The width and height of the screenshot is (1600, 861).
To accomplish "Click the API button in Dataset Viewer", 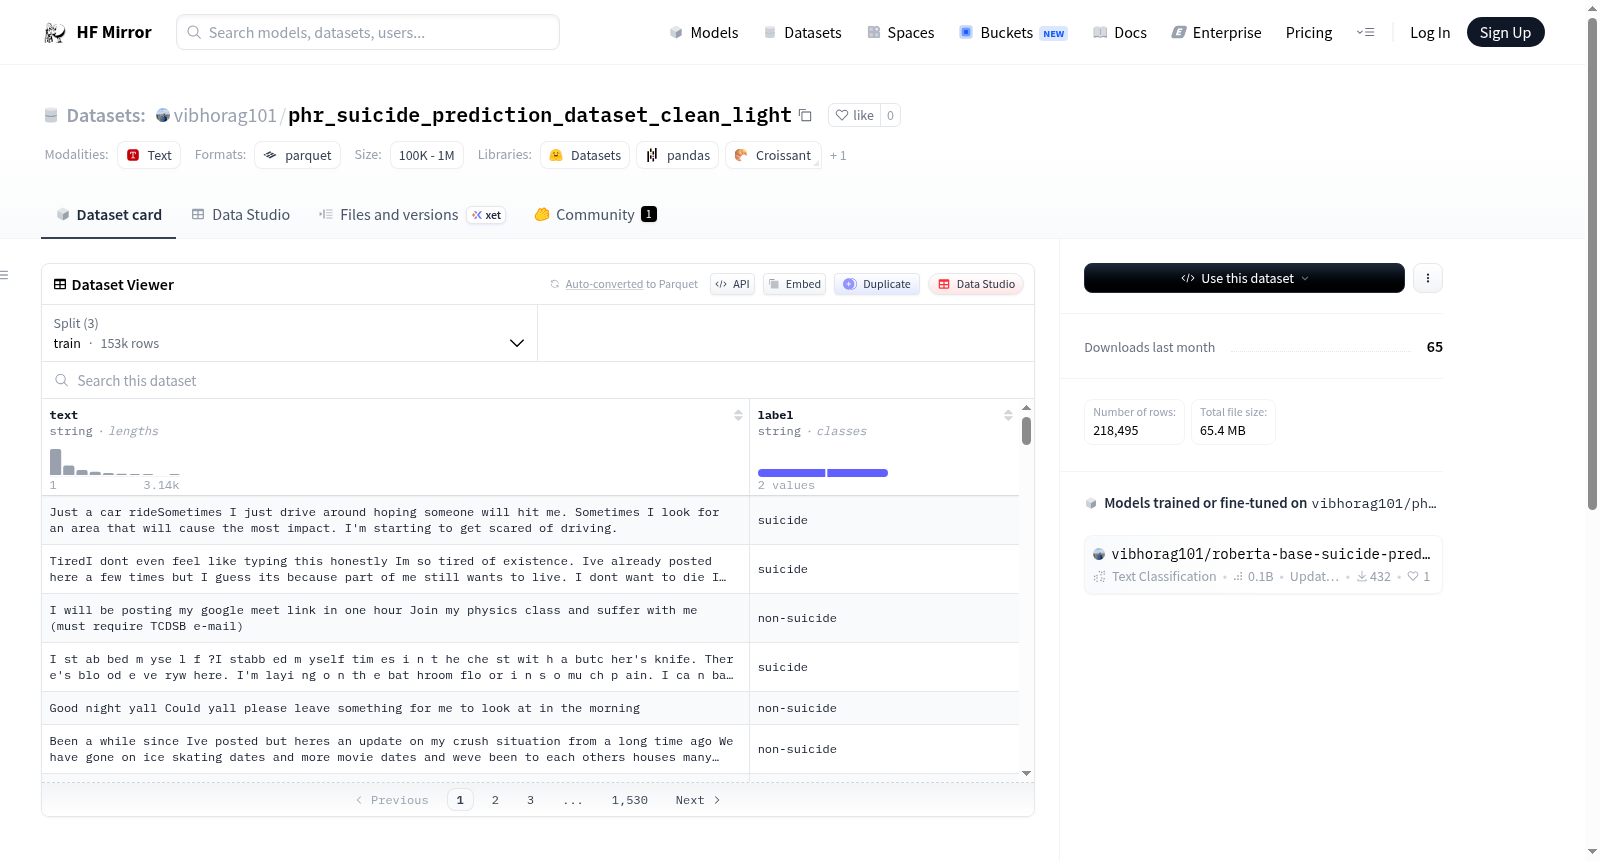I will [732, 284].
